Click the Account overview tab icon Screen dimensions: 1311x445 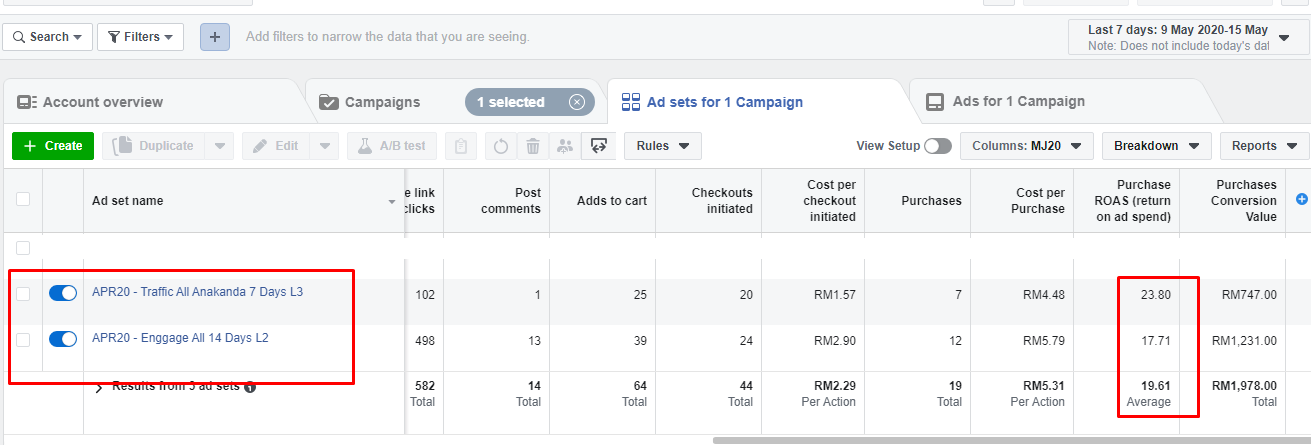(x=27, y=102)
